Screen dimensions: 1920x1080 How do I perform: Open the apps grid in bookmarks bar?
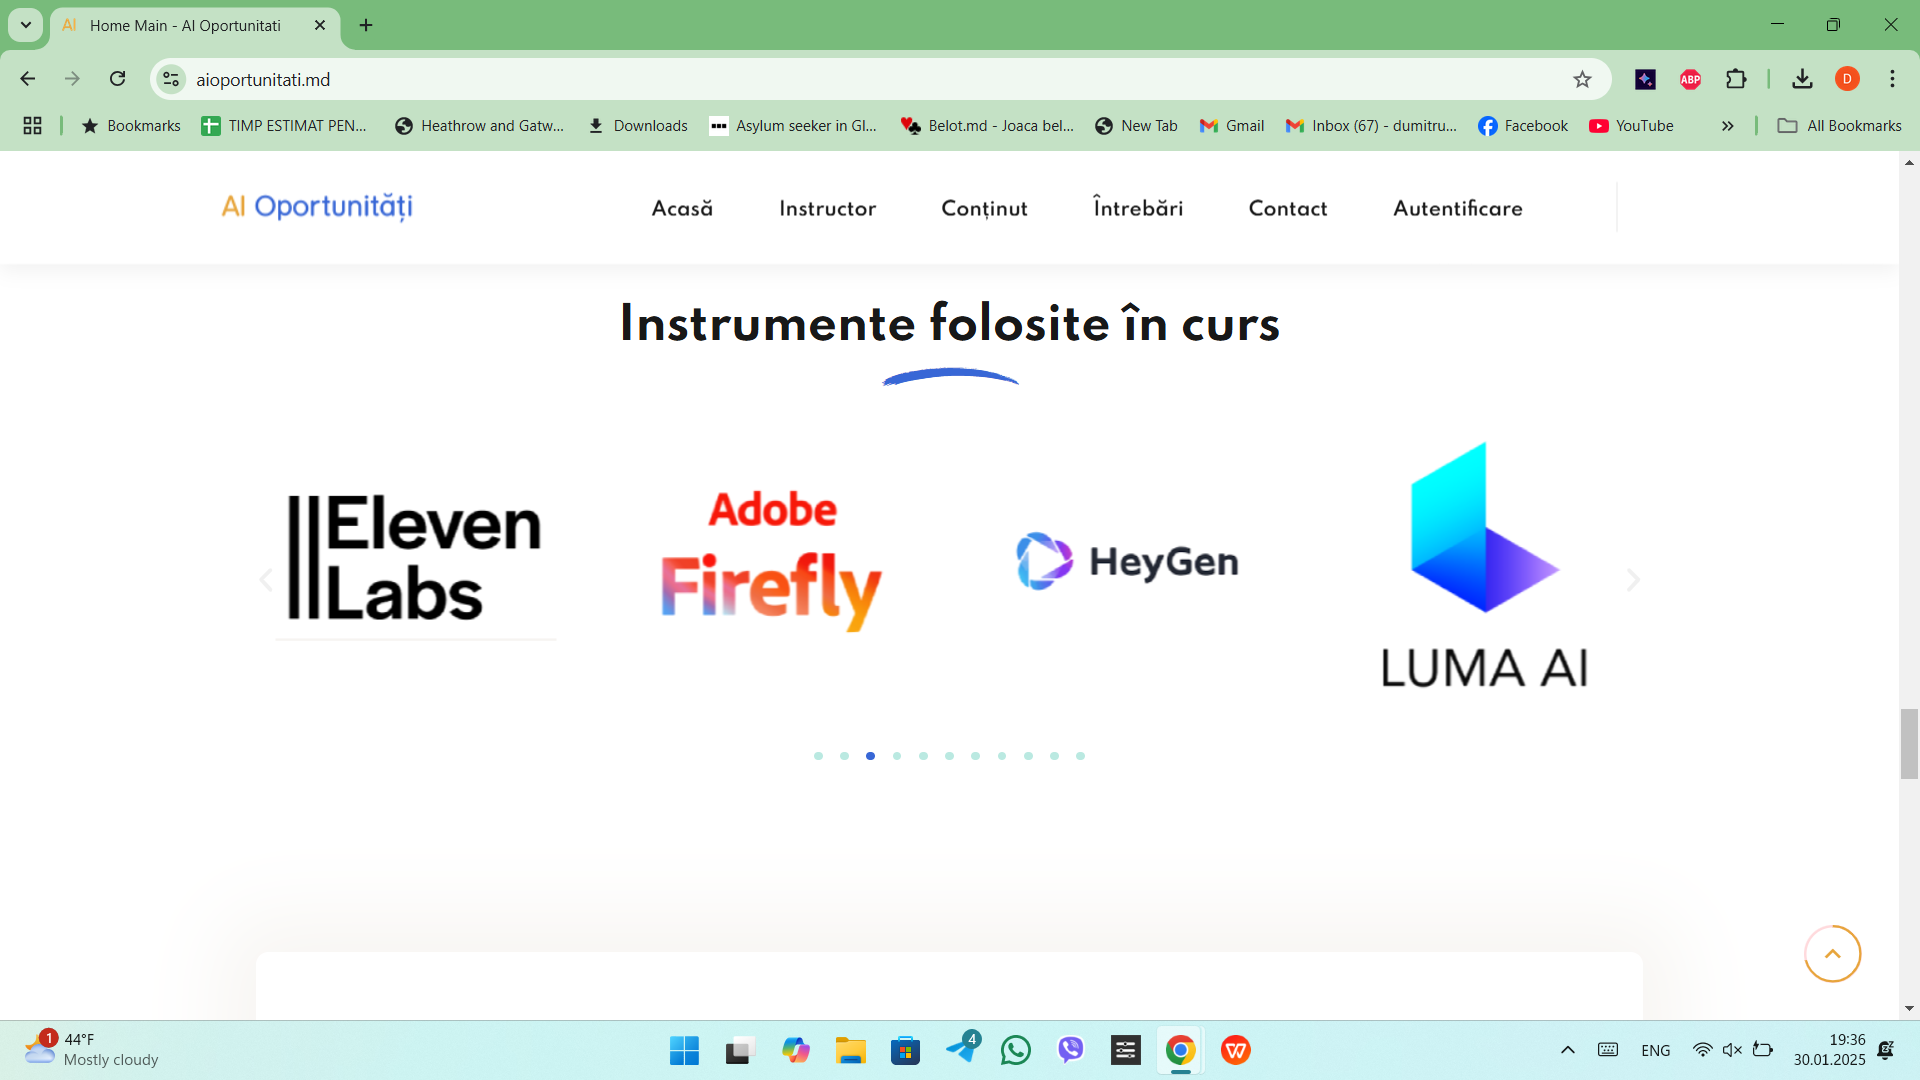click(x=32, y=125)
